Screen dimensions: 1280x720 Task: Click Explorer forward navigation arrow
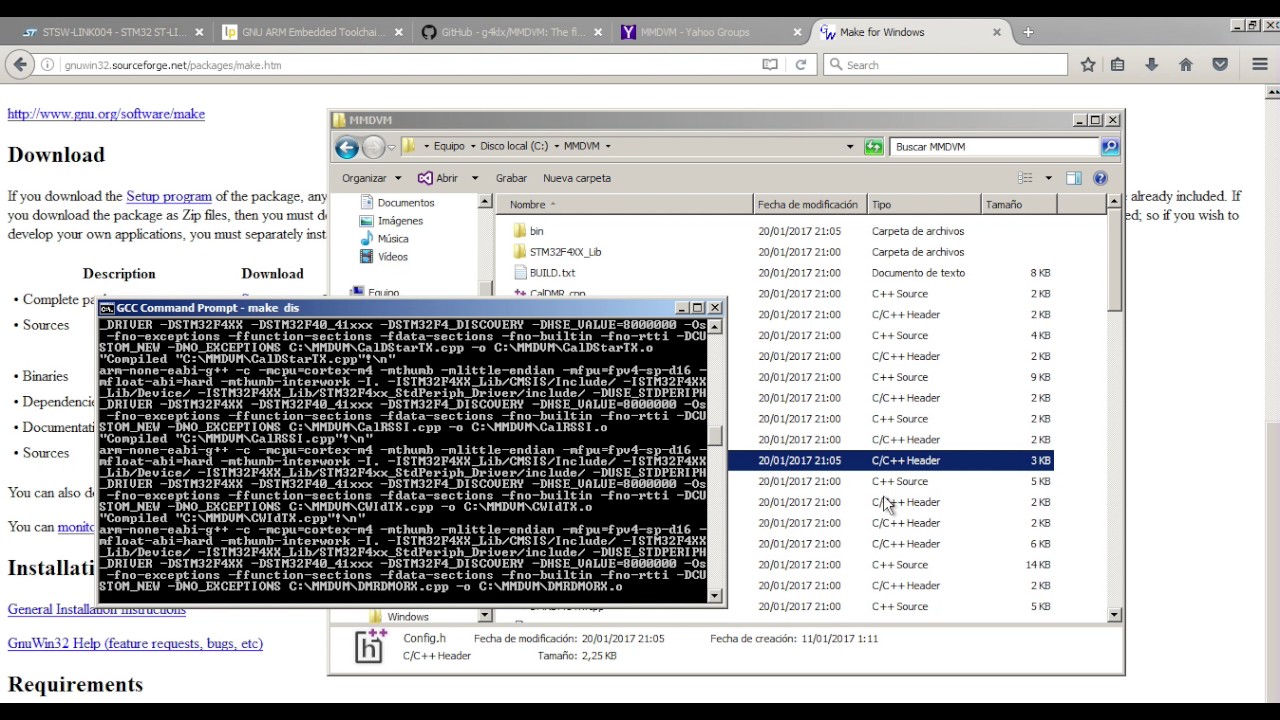[x=373, y=147]
